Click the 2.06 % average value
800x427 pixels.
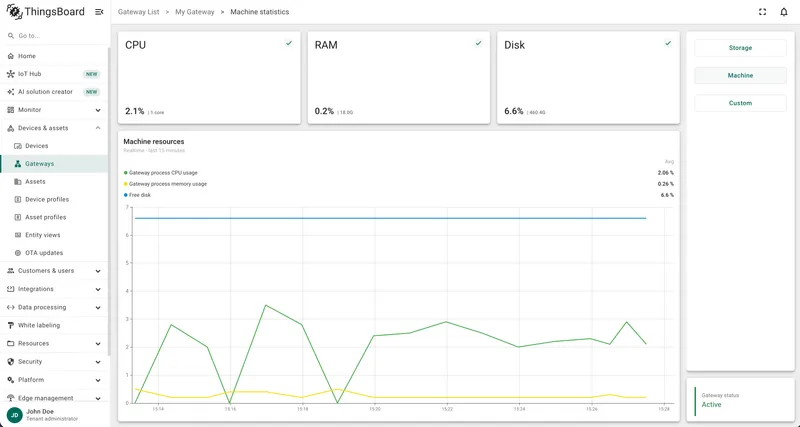[x=665, y=173]
